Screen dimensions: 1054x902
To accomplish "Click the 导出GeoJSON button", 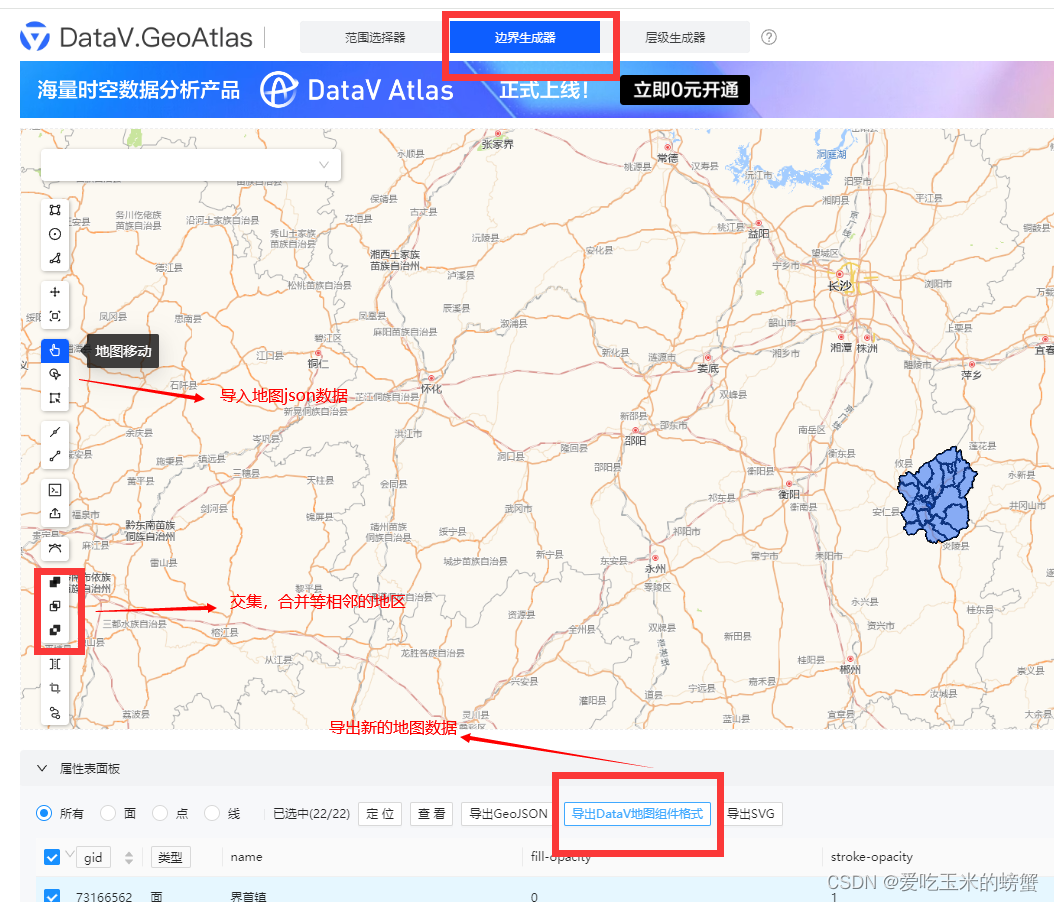I will pyautogui.click(x=508, y=814).
